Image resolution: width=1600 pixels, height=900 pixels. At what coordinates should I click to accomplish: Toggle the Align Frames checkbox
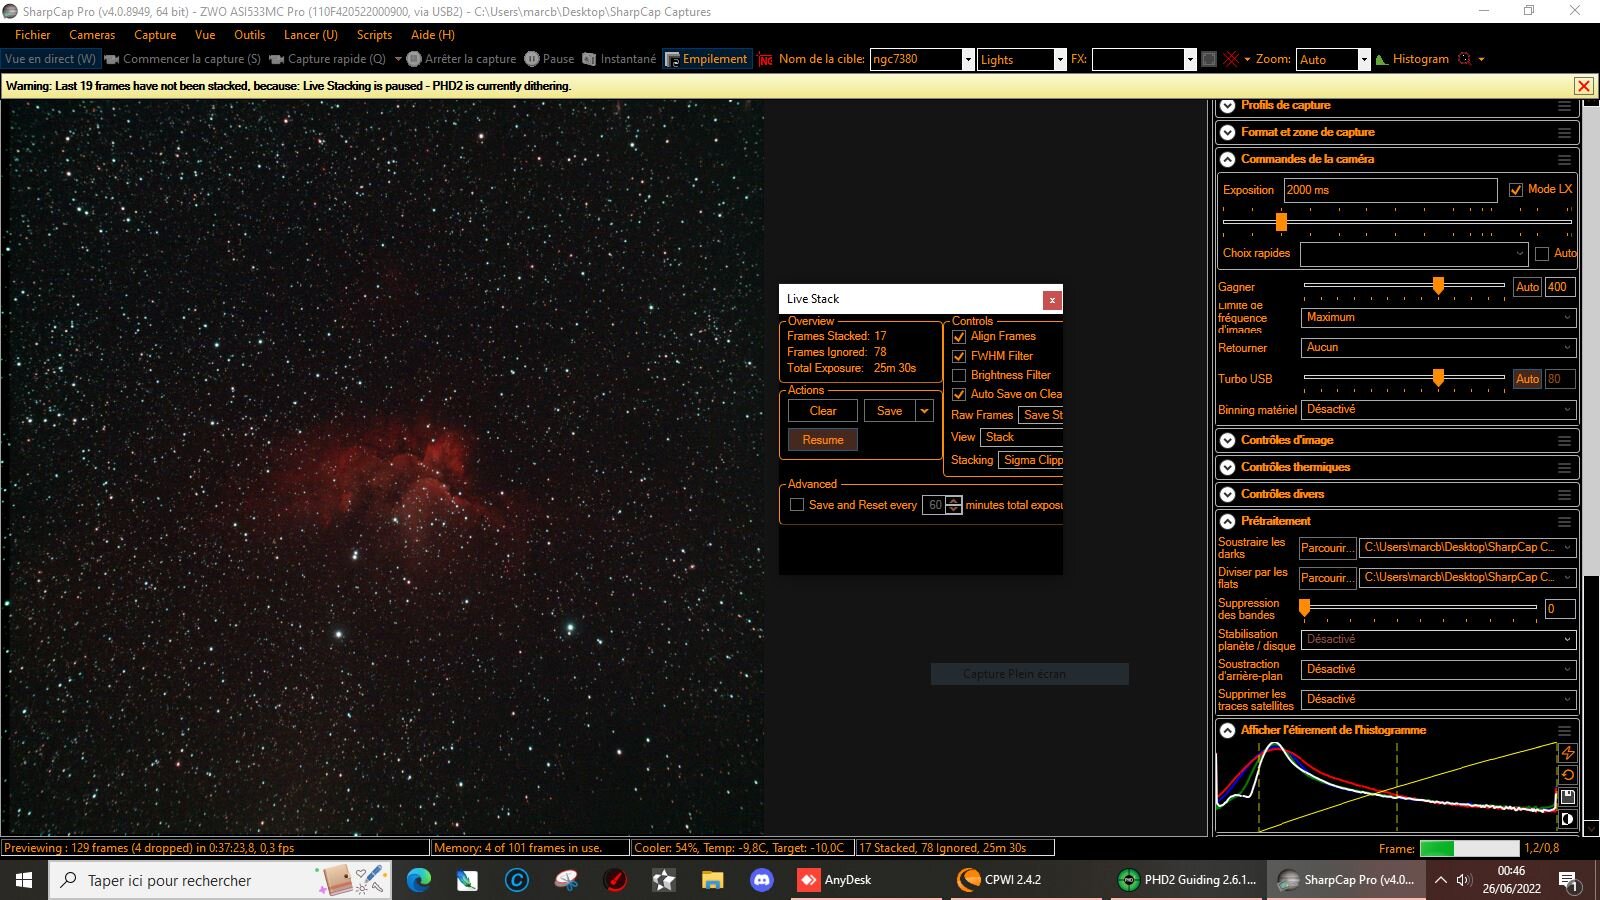(x=959, y=337)
